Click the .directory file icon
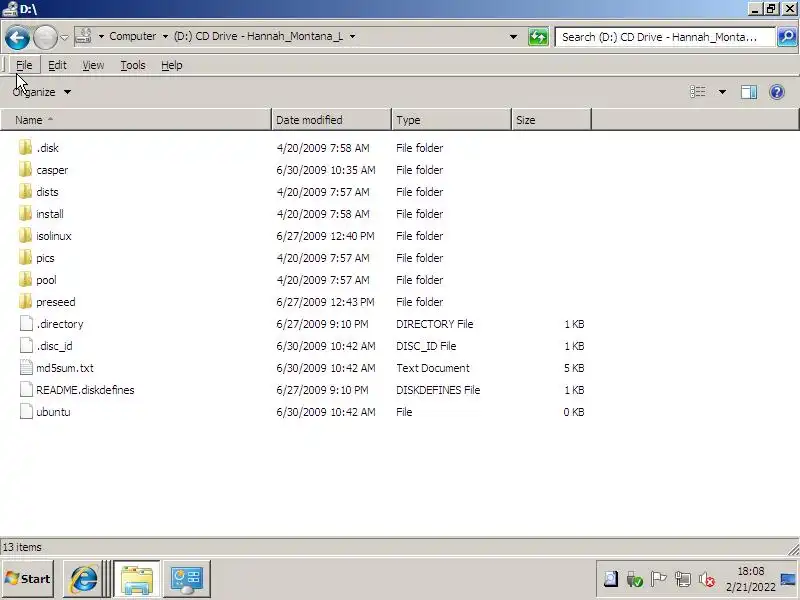This screenshot has height=600, width=800. [x=26, y=323]
